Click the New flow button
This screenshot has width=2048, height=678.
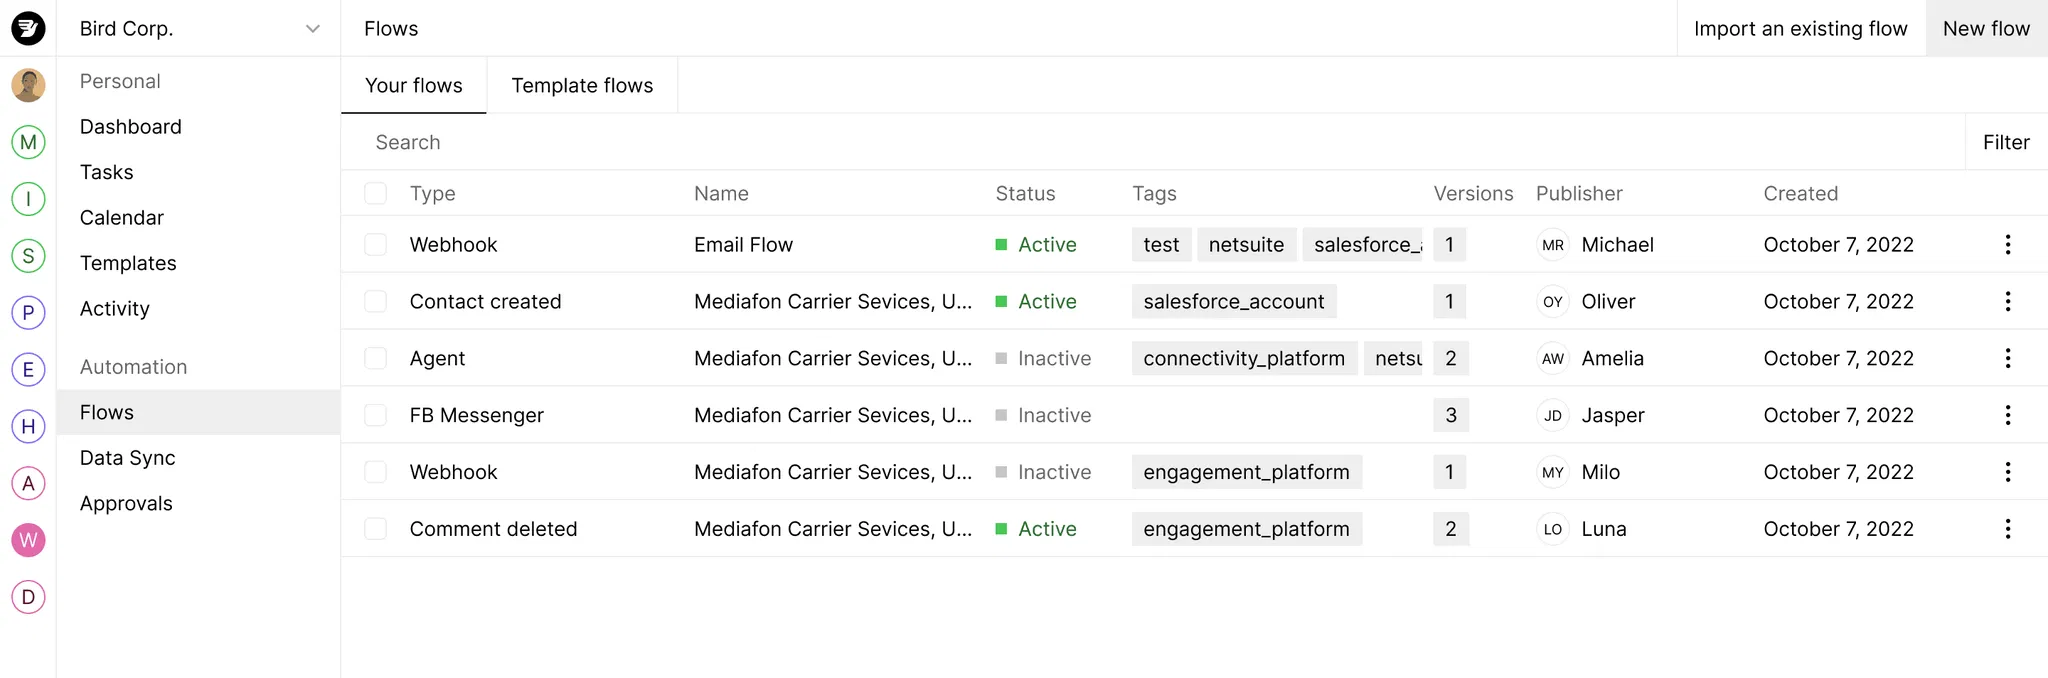pos(1986,29)
